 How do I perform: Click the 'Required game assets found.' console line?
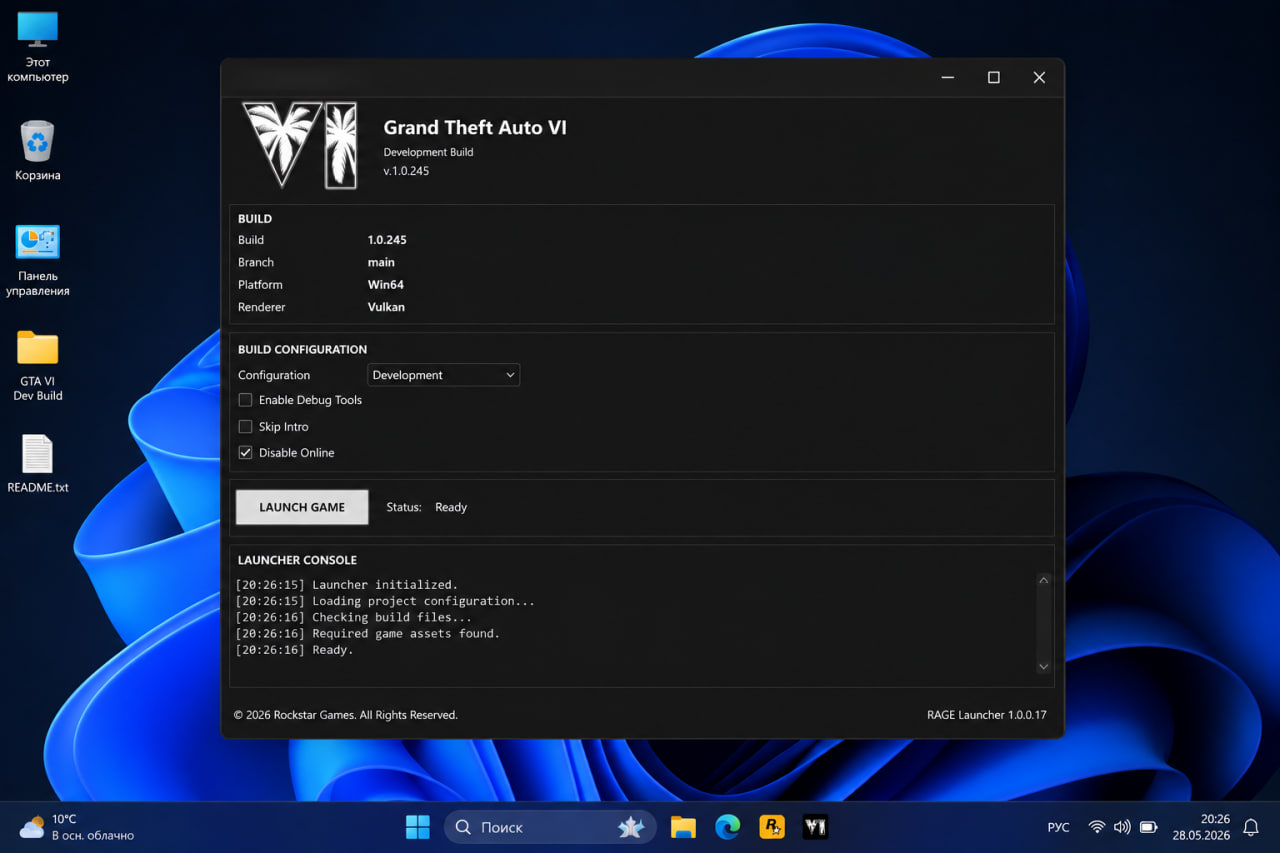coord(406,633)
